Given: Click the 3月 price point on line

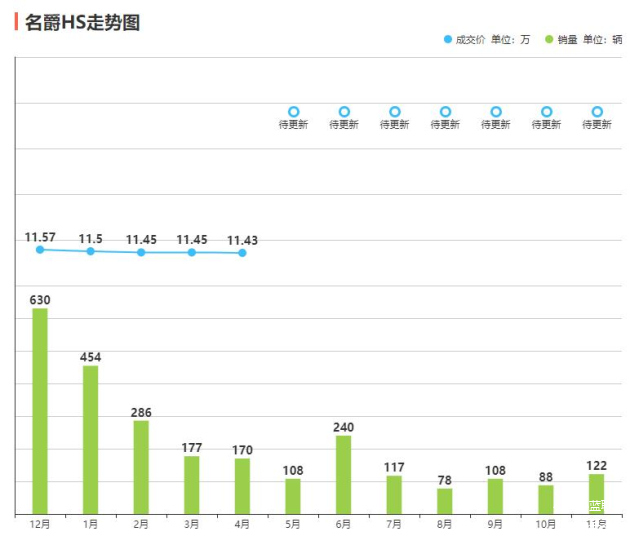Looking at the screenshot, I should click(192, 252).
